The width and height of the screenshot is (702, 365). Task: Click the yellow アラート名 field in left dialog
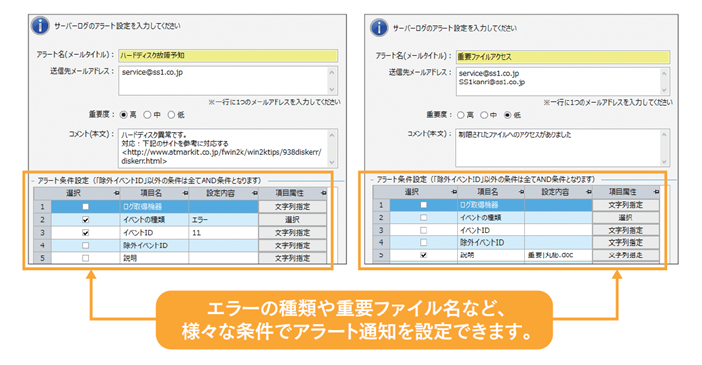pos(228,56)
